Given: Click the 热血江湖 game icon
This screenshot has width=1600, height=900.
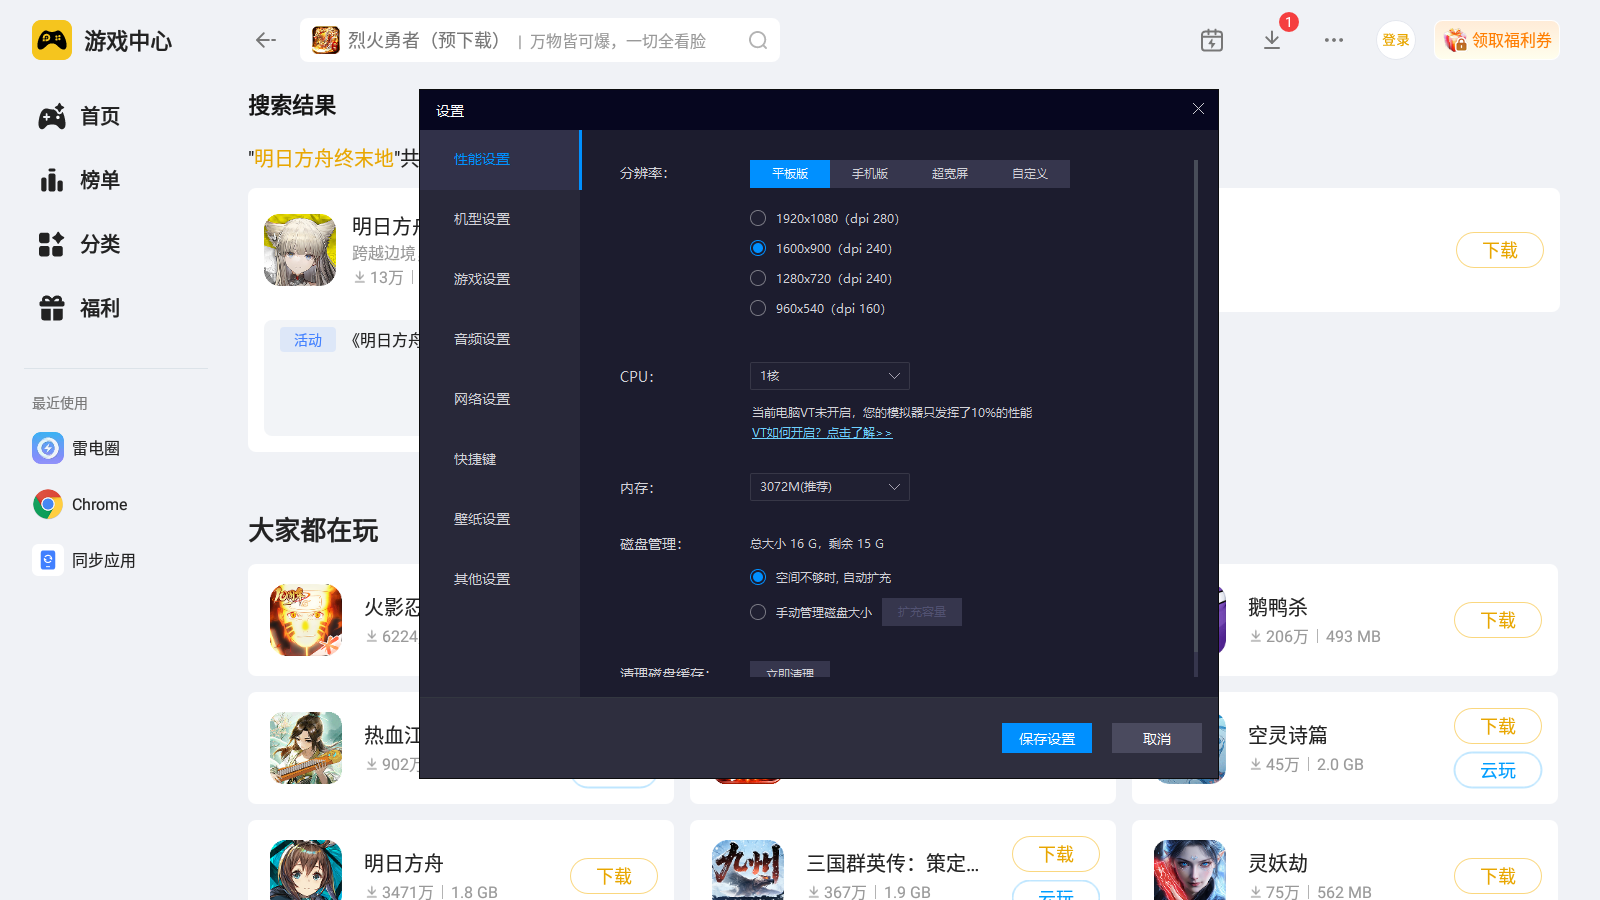Looking at the screenshot, I should (306, 748).
